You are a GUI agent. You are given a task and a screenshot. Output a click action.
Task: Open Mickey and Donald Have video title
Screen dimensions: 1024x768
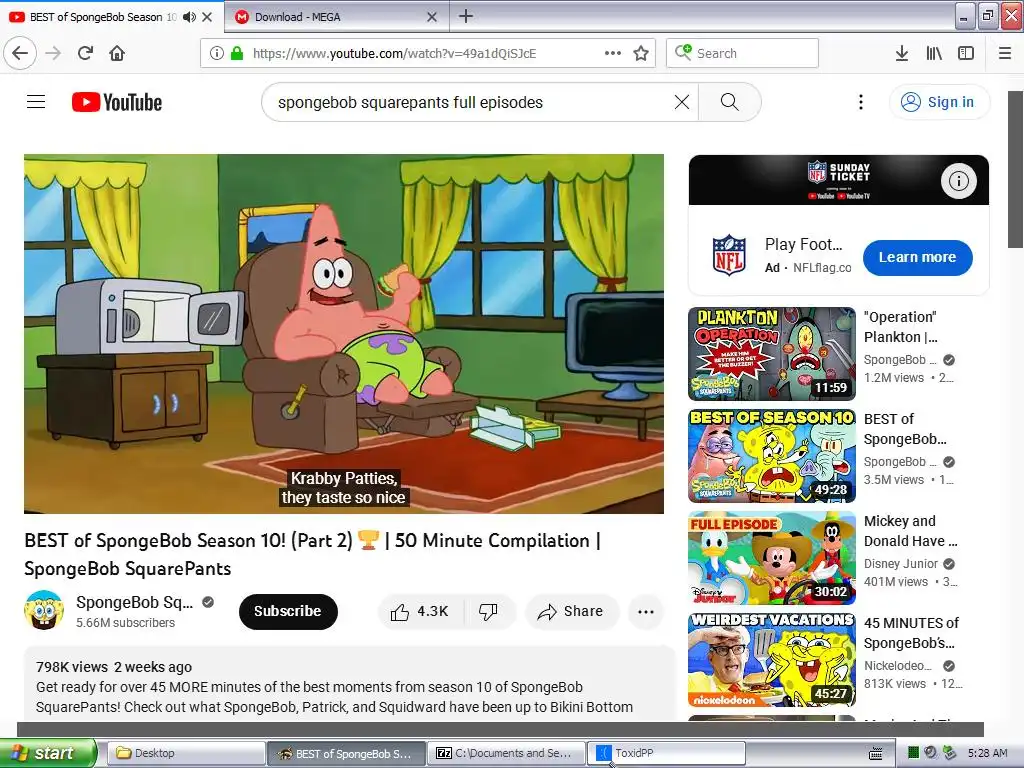point(910,531)
